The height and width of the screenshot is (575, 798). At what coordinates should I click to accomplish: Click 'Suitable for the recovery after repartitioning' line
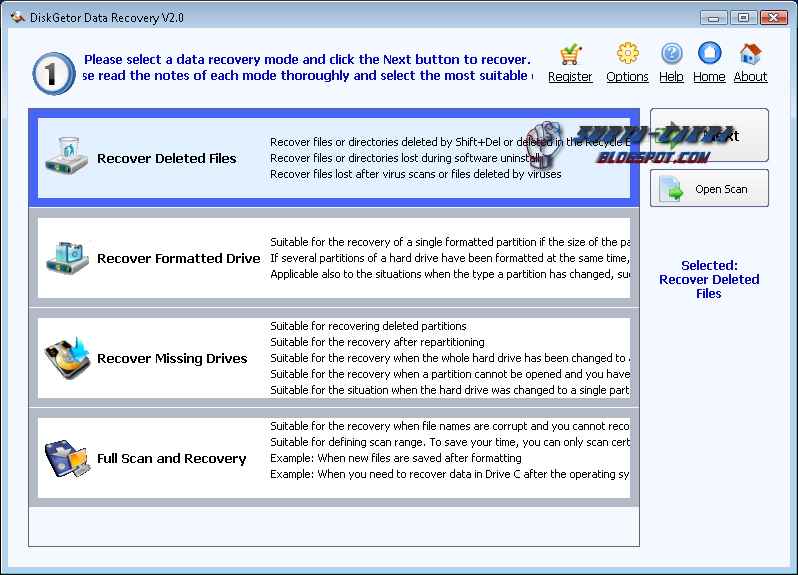coord(377,342)
